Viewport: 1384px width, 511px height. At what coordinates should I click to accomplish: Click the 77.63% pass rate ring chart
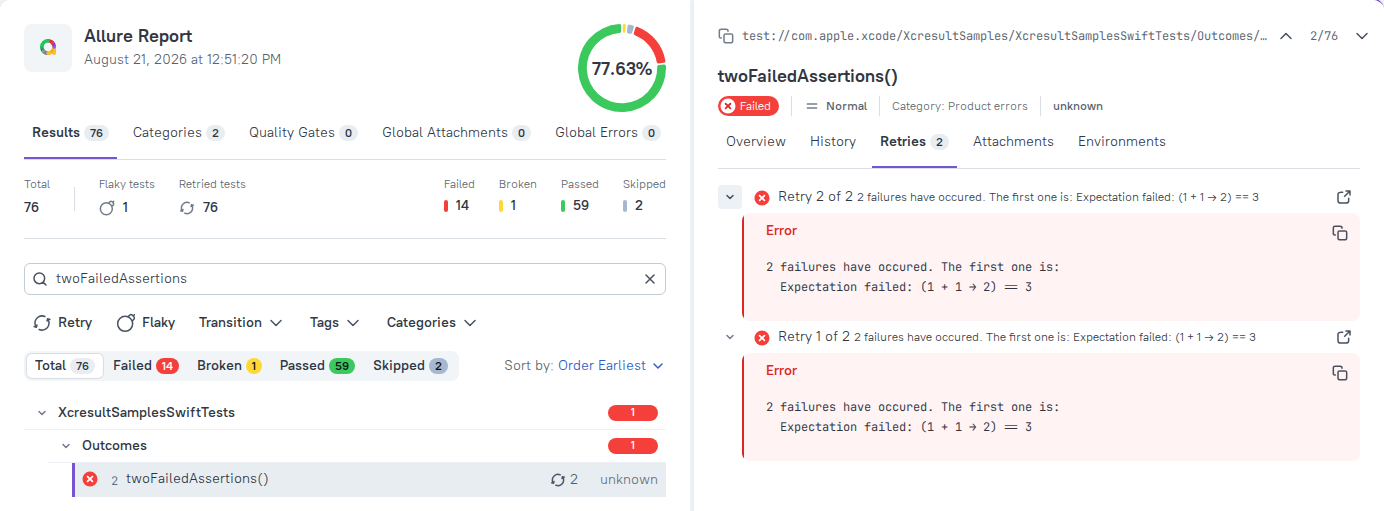tap(621, 69)
